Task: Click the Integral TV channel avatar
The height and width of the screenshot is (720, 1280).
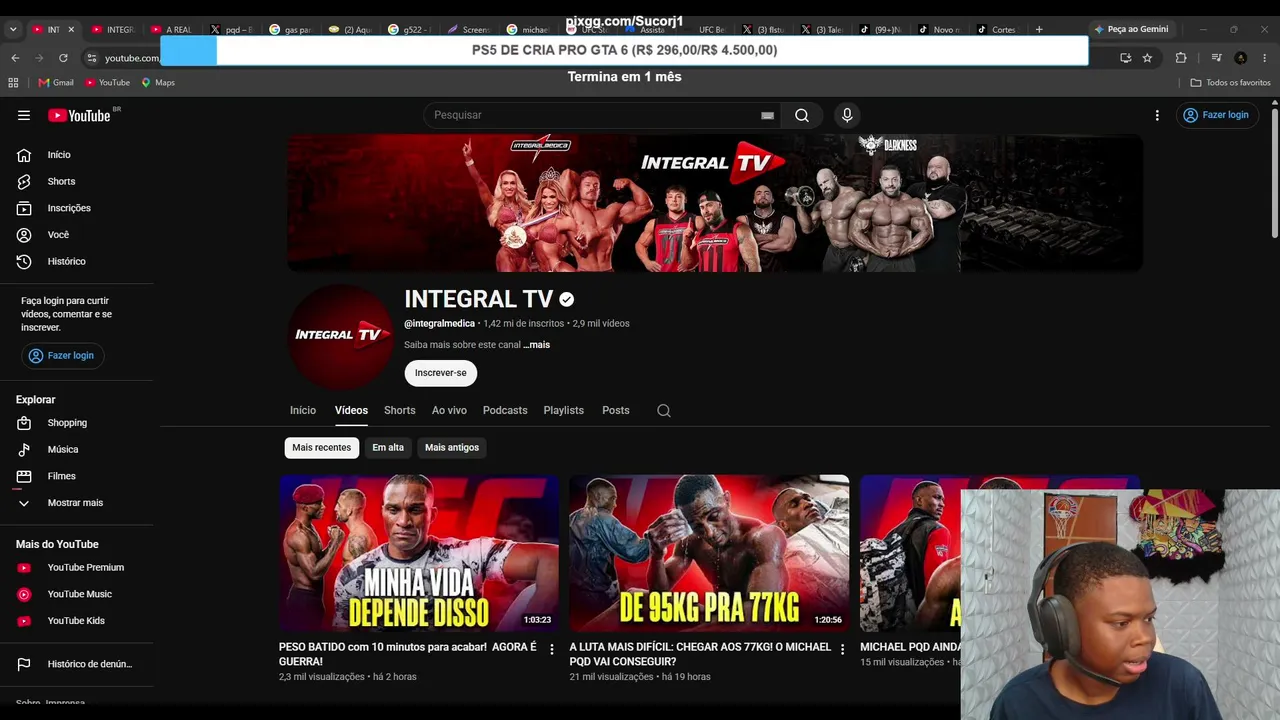Action: coord(340,336)
